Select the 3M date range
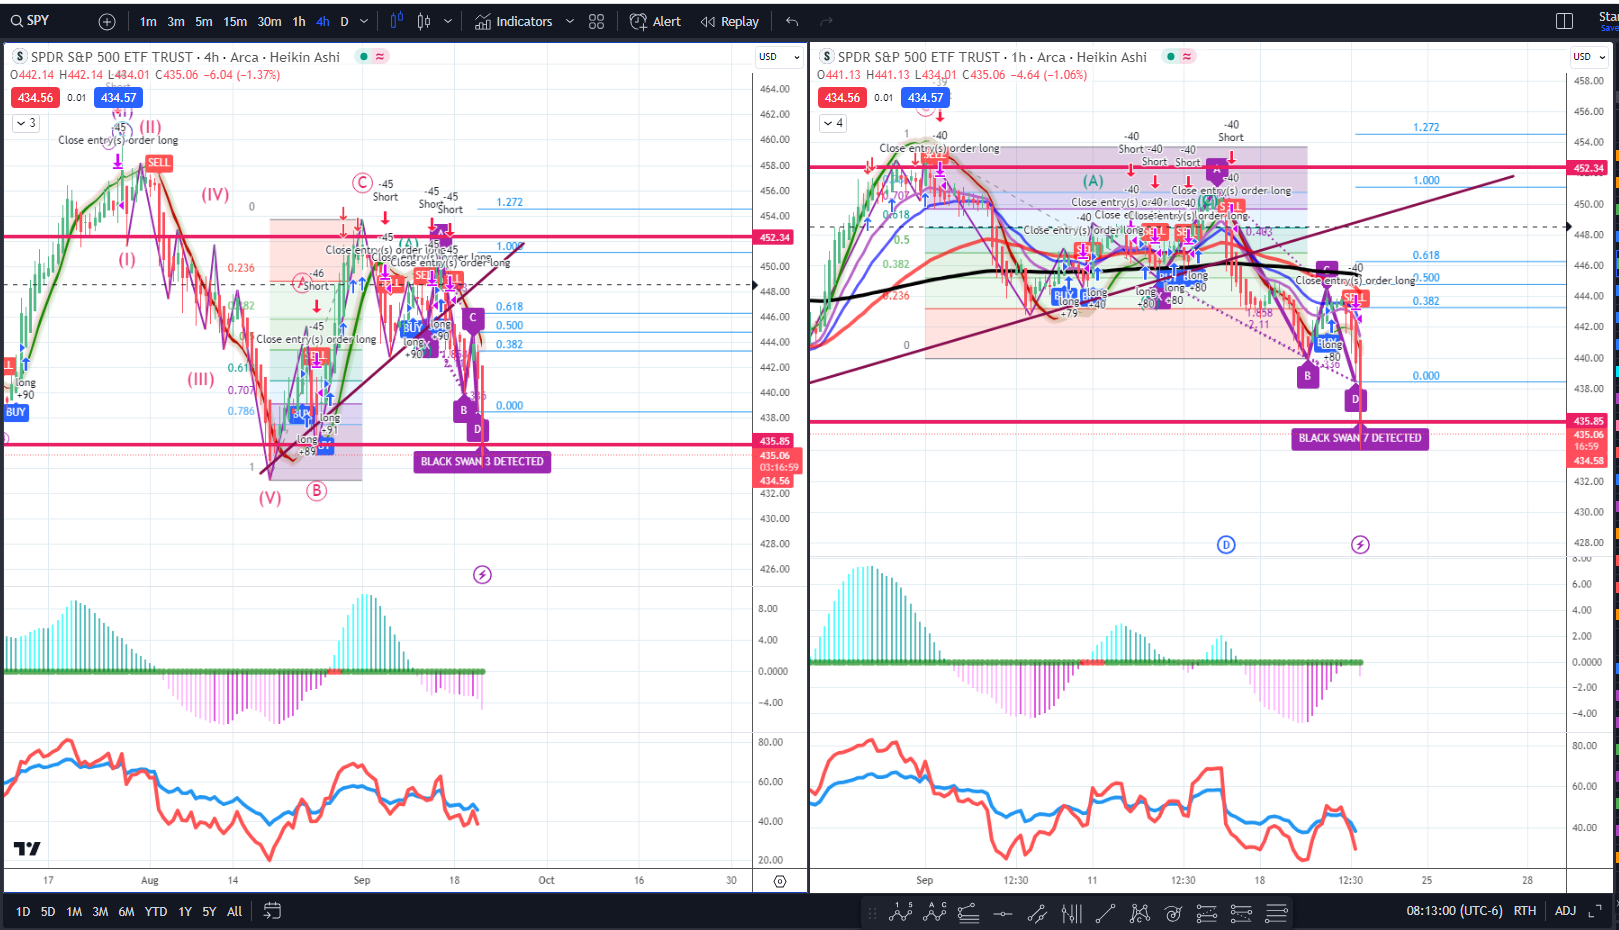Image resolution: width=1619 pixels, height=930 pixels. (100, 911)
